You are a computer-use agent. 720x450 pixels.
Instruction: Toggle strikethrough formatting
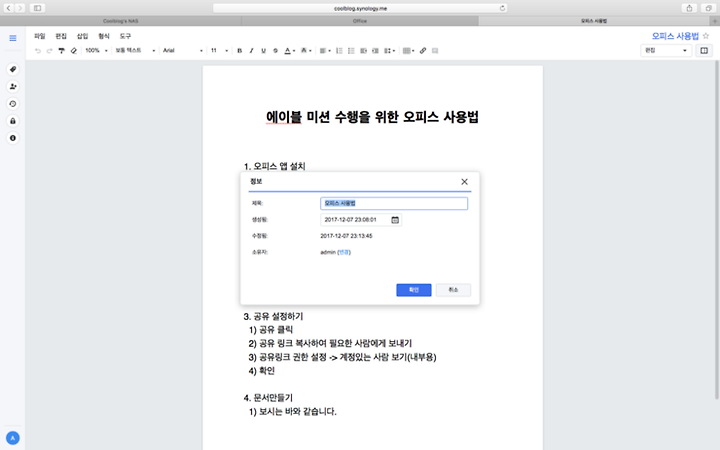[275, 51]
